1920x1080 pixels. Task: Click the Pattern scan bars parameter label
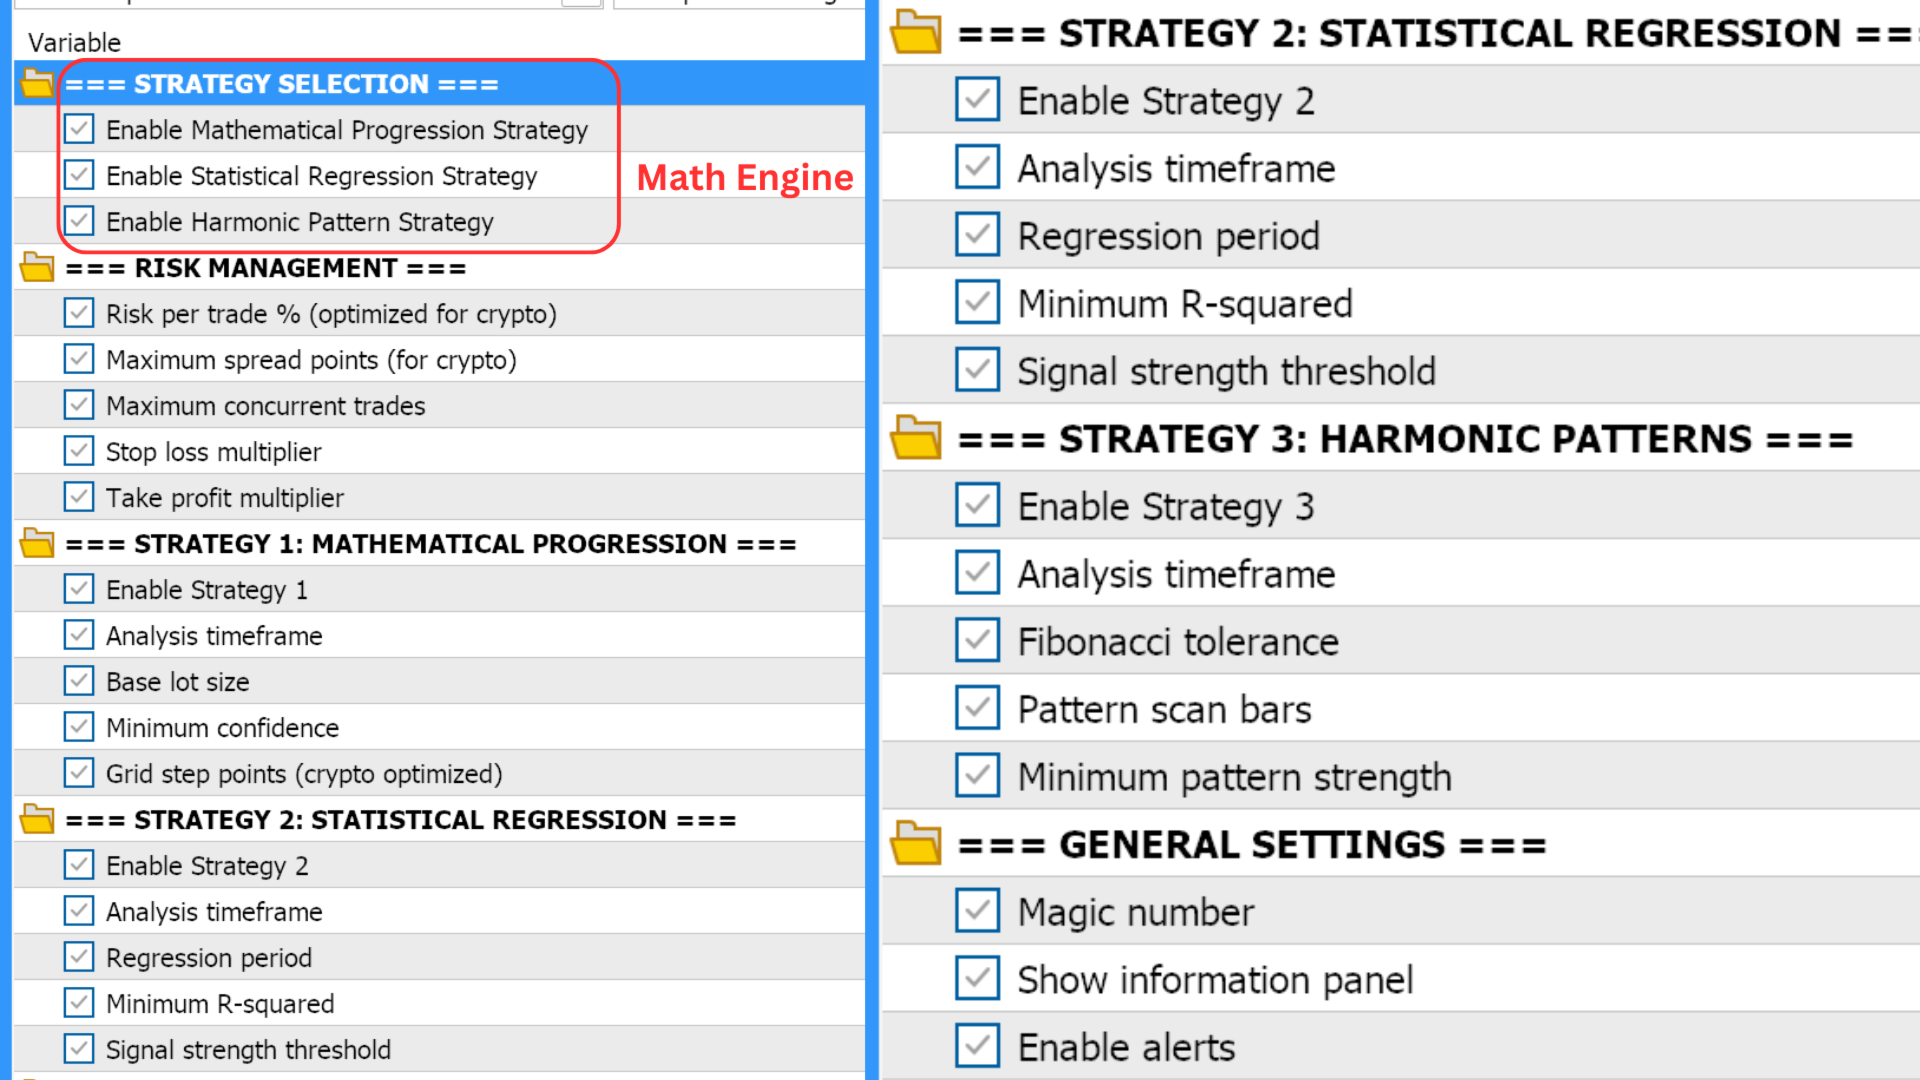click(x=1164, y=709)
